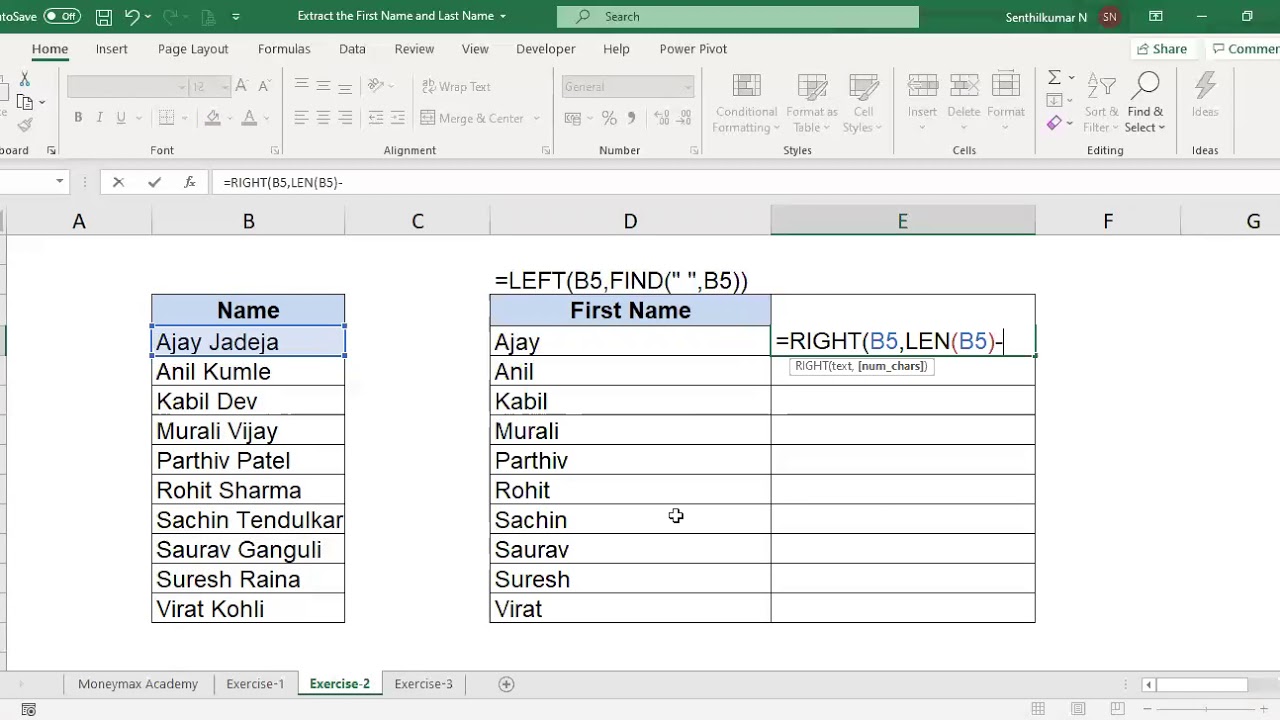Toggle Underline formatting
Screen dimensions: 1280x720
(x=121, y=118)
